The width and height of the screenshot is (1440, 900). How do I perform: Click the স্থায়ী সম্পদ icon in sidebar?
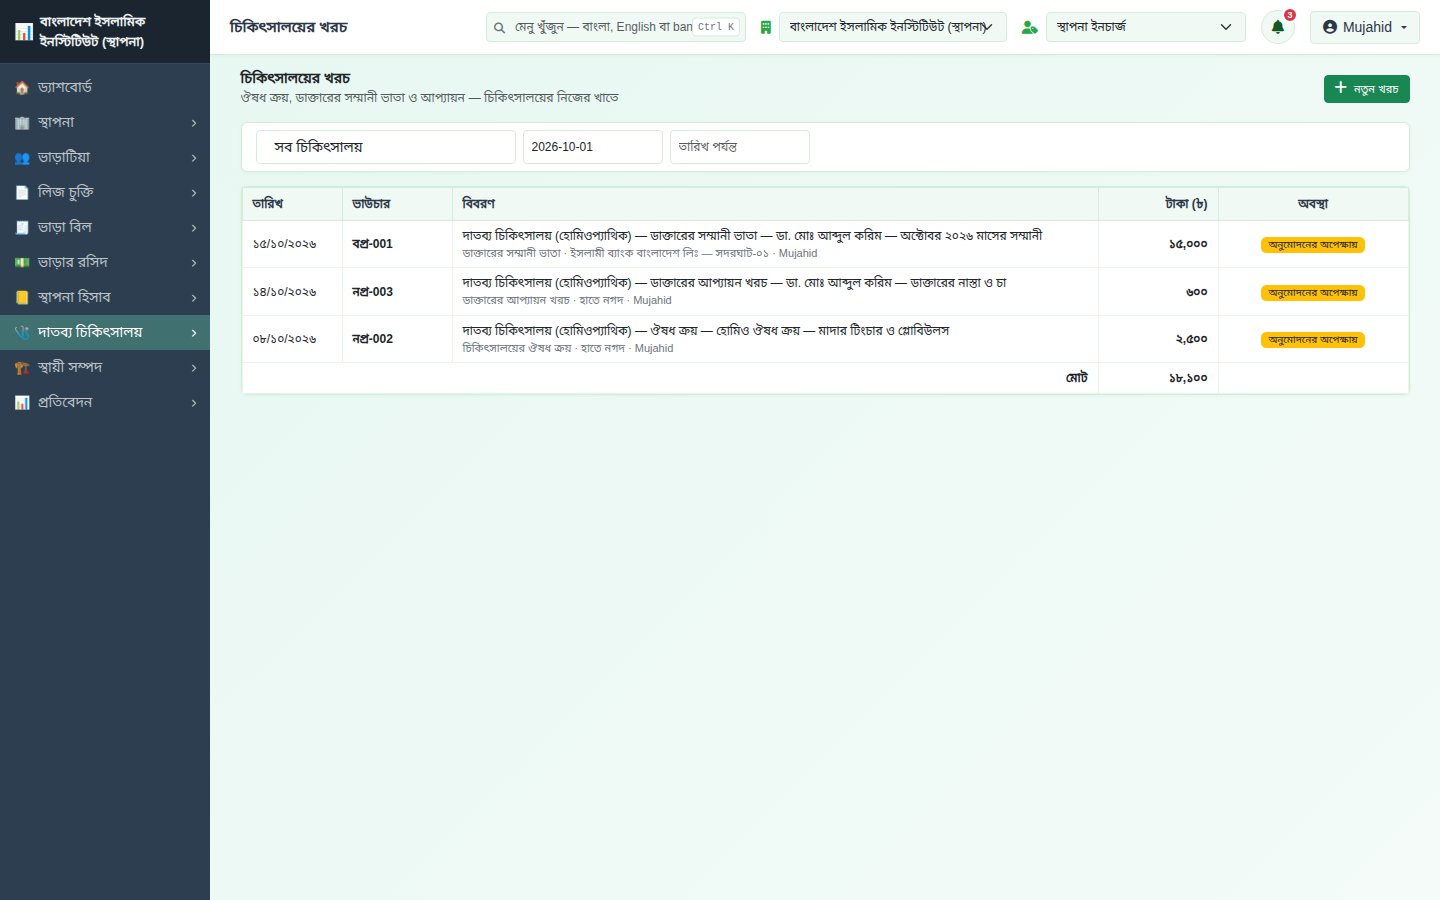click(22, 368)
